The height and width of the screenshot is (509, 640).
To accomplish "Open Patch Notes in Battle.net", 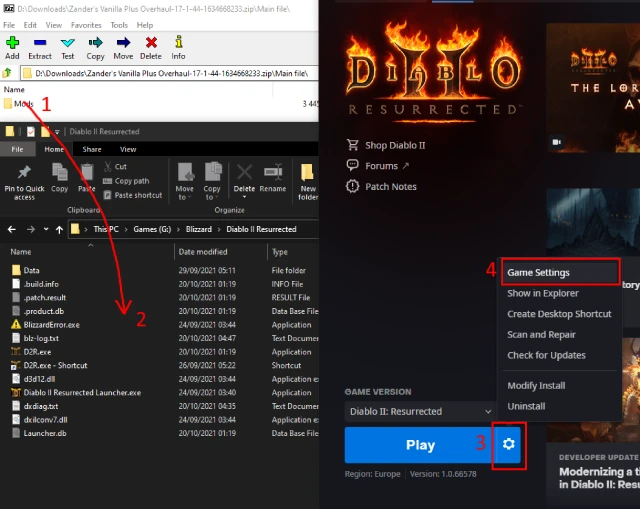I will click(382, 187).
